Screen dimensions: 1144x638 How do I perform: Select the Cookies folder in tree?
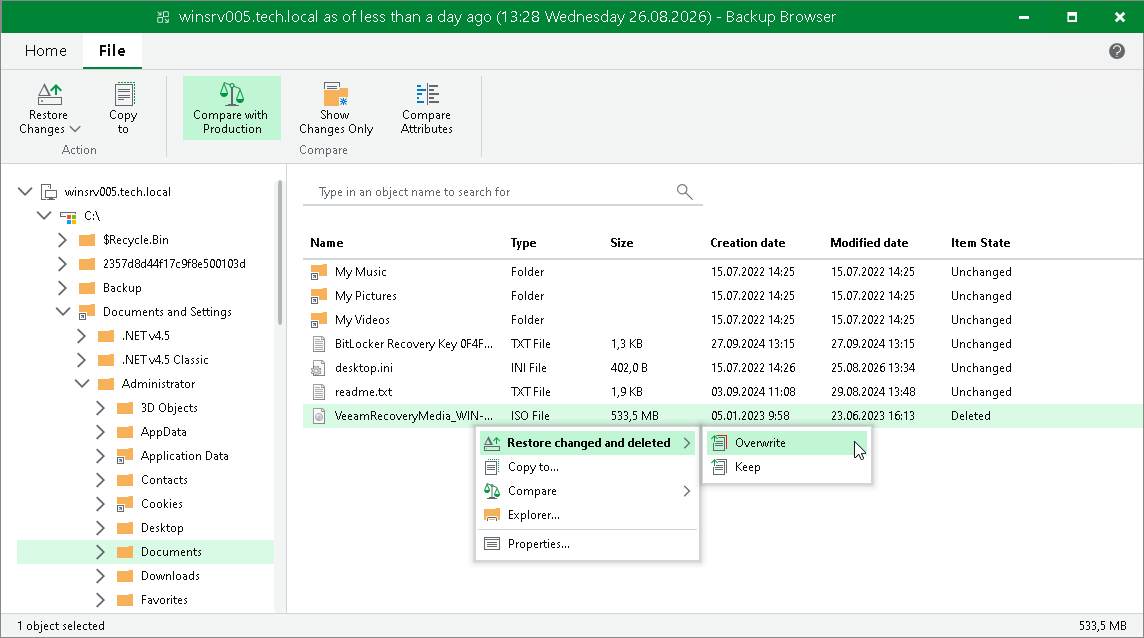[x=162, y=504]
